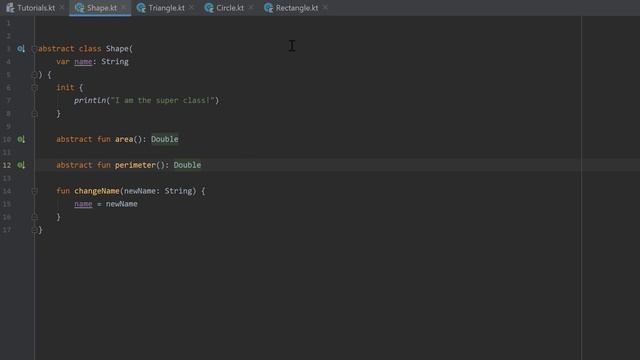Show implementations of perimeter() via gutter icon

click(x=21, y=165)
